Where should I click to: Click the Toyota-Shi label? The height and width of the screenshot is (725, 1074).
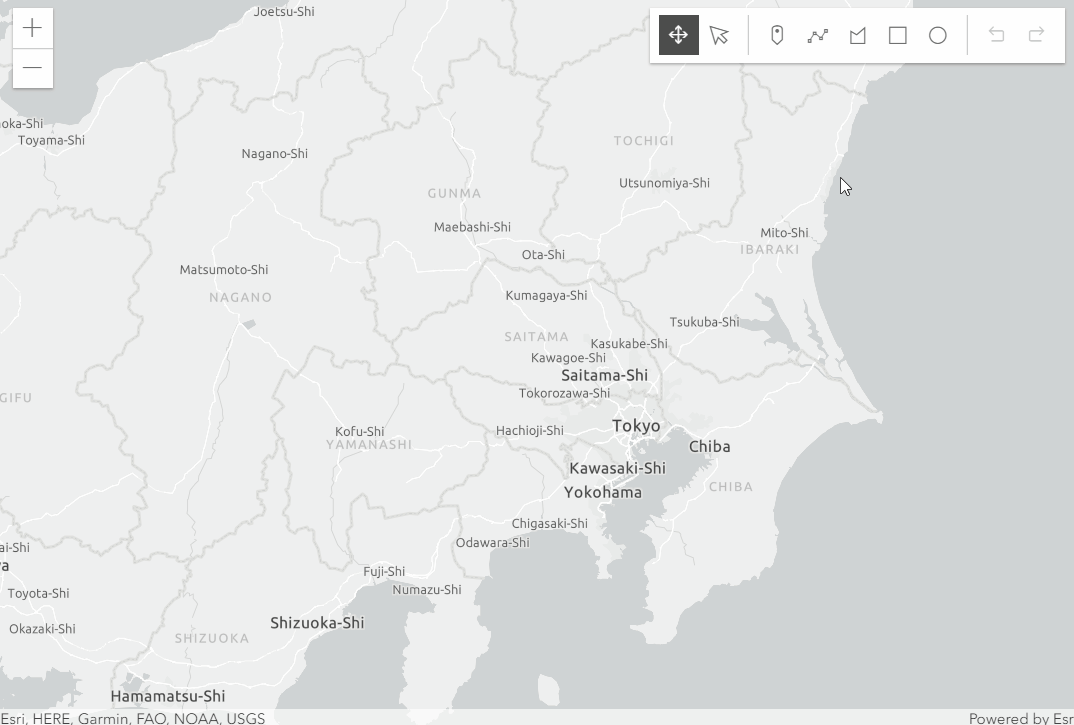(x=38, y=594)
